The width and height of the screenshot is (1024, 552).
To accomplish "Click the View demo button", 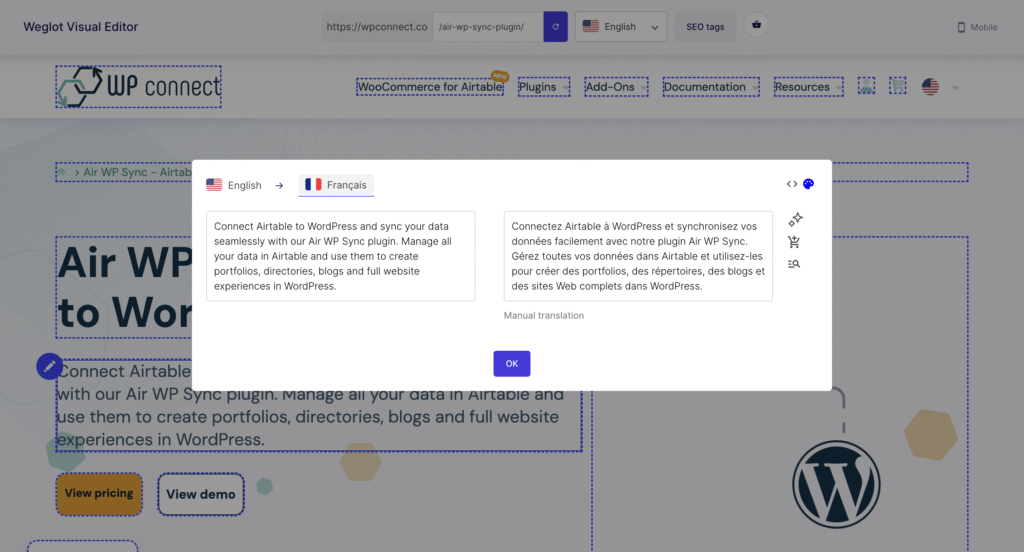I will point(200,495).
